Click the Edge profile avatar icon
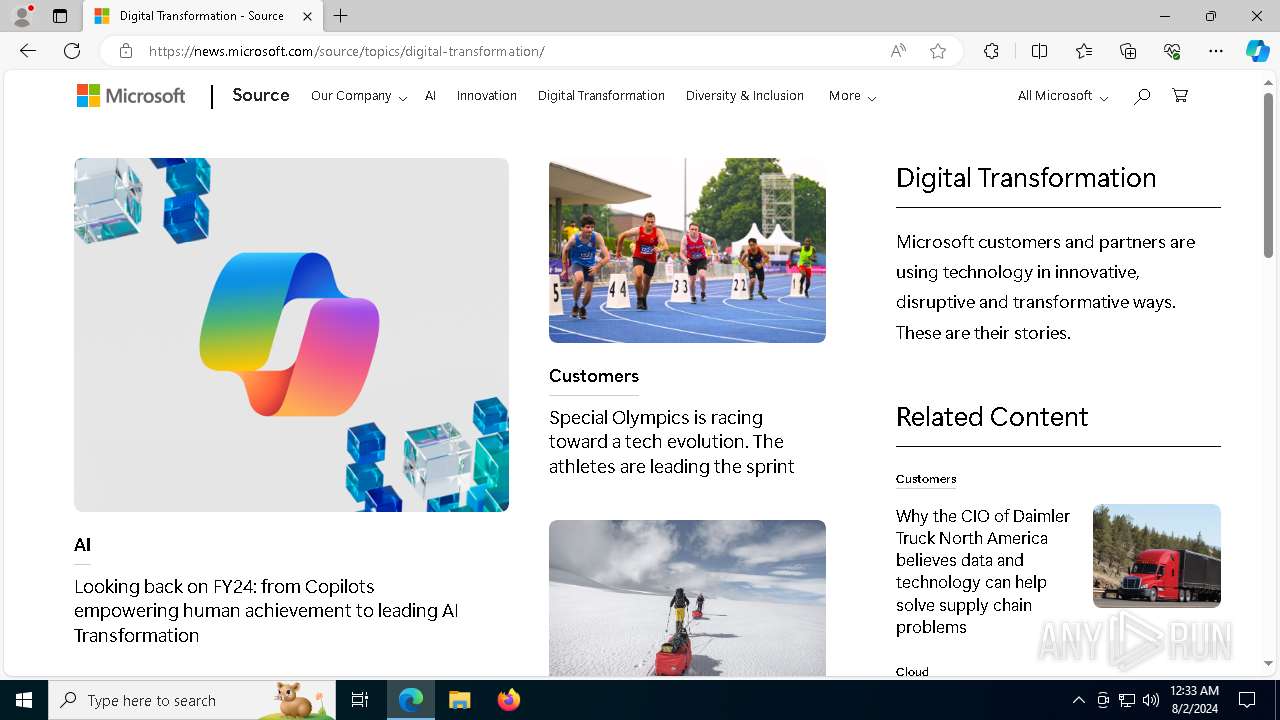 22,16
